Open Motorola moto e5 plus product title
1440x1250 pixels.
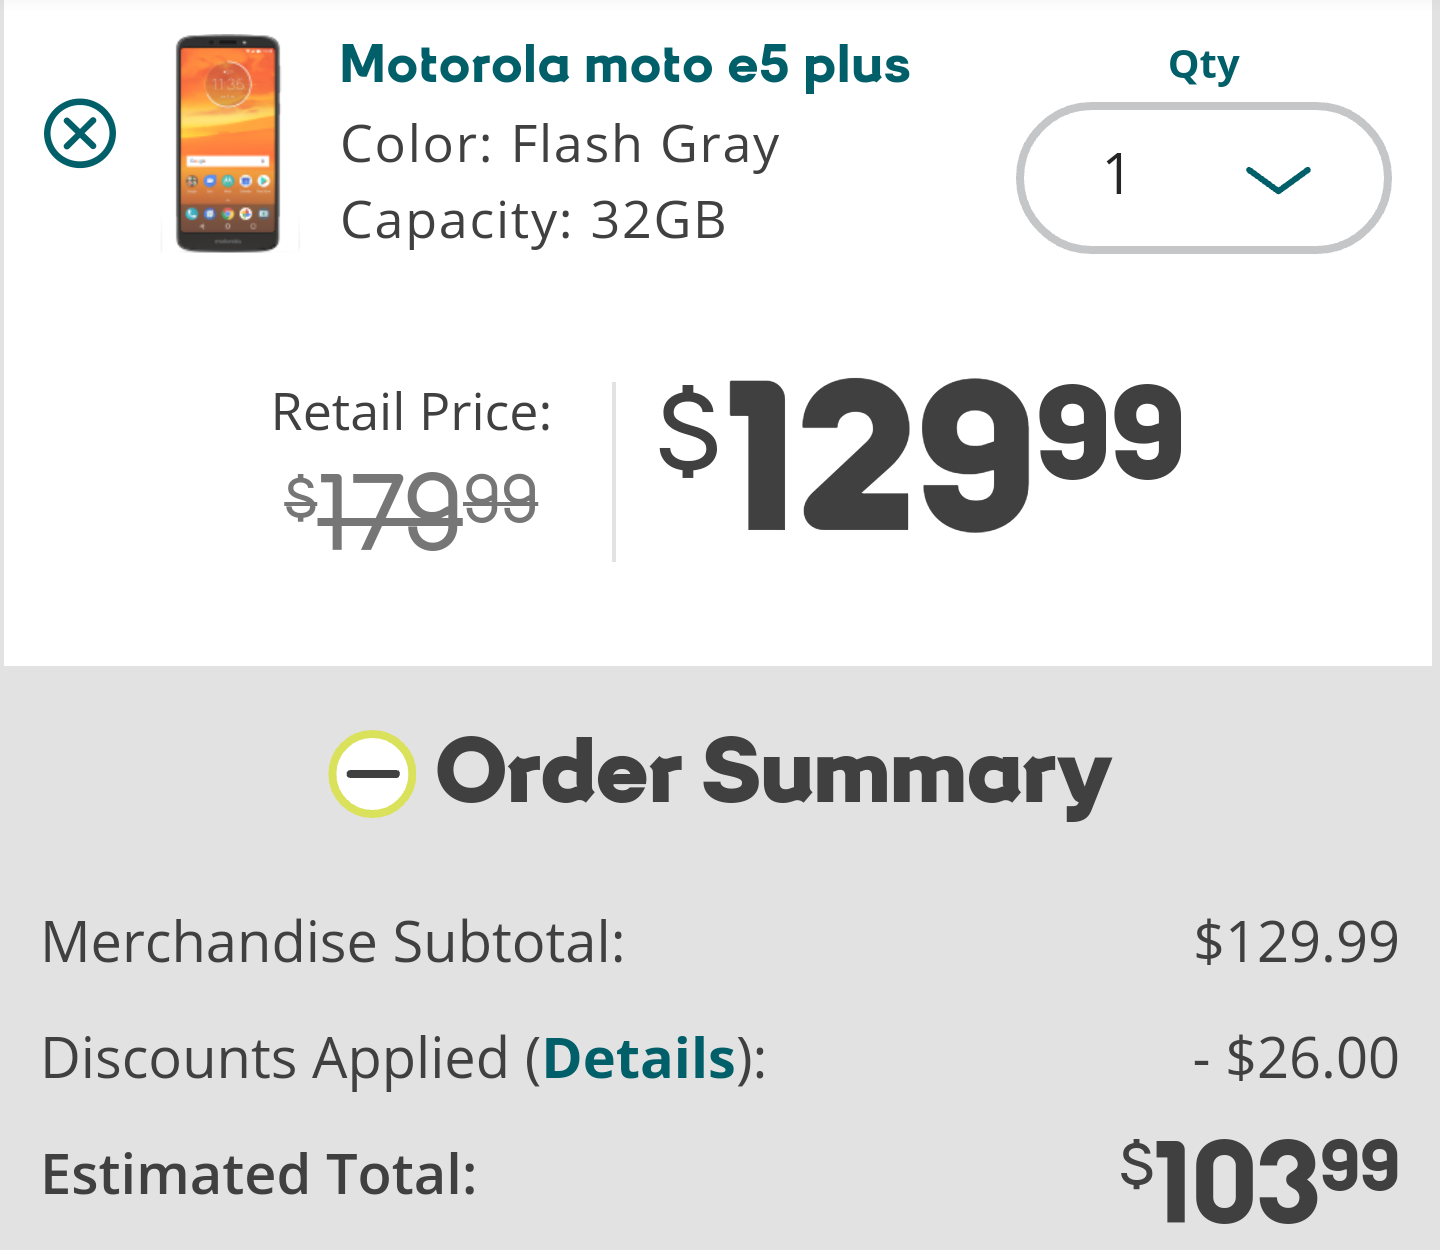click(x=625, y=66)
